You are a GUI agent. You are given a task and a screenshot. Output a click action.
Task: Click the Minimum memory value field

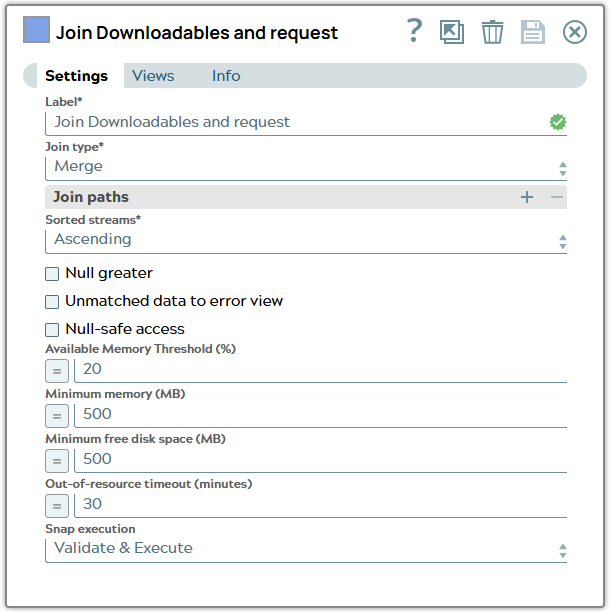tap(320, 415)
